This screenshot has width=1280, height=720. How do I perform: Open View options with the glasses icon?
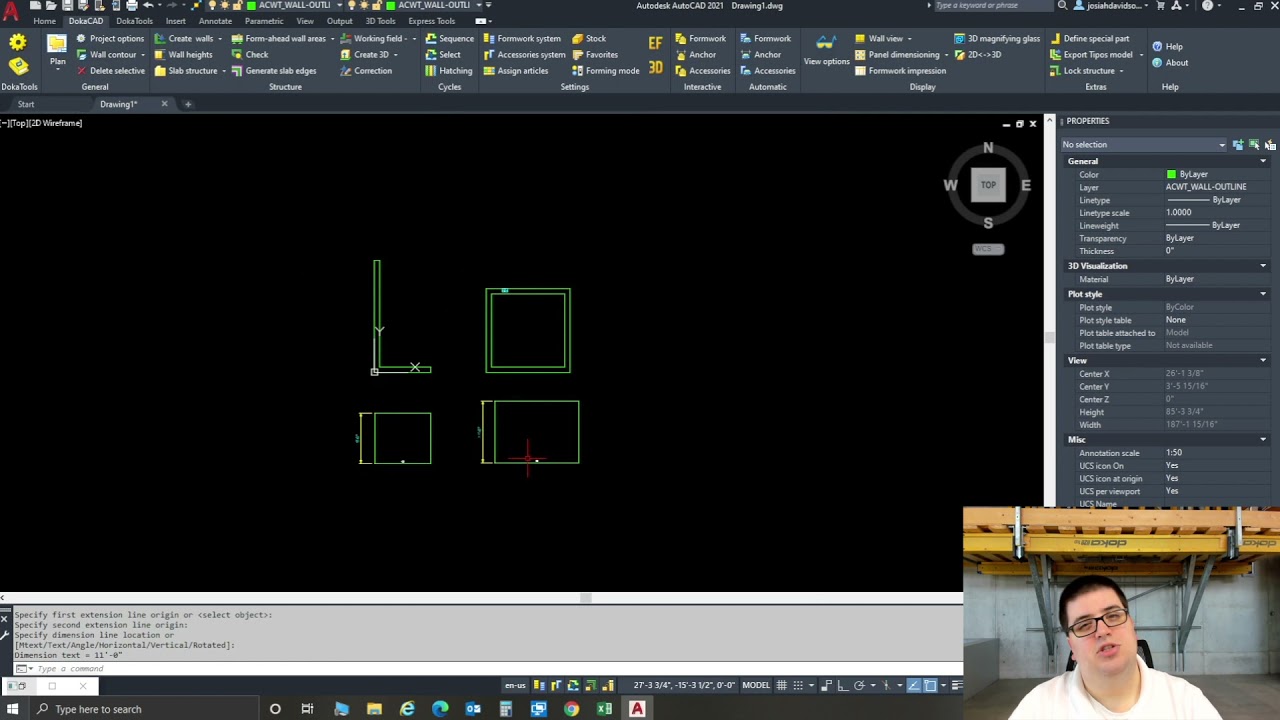pyautogui.click(x=826, y=49)
